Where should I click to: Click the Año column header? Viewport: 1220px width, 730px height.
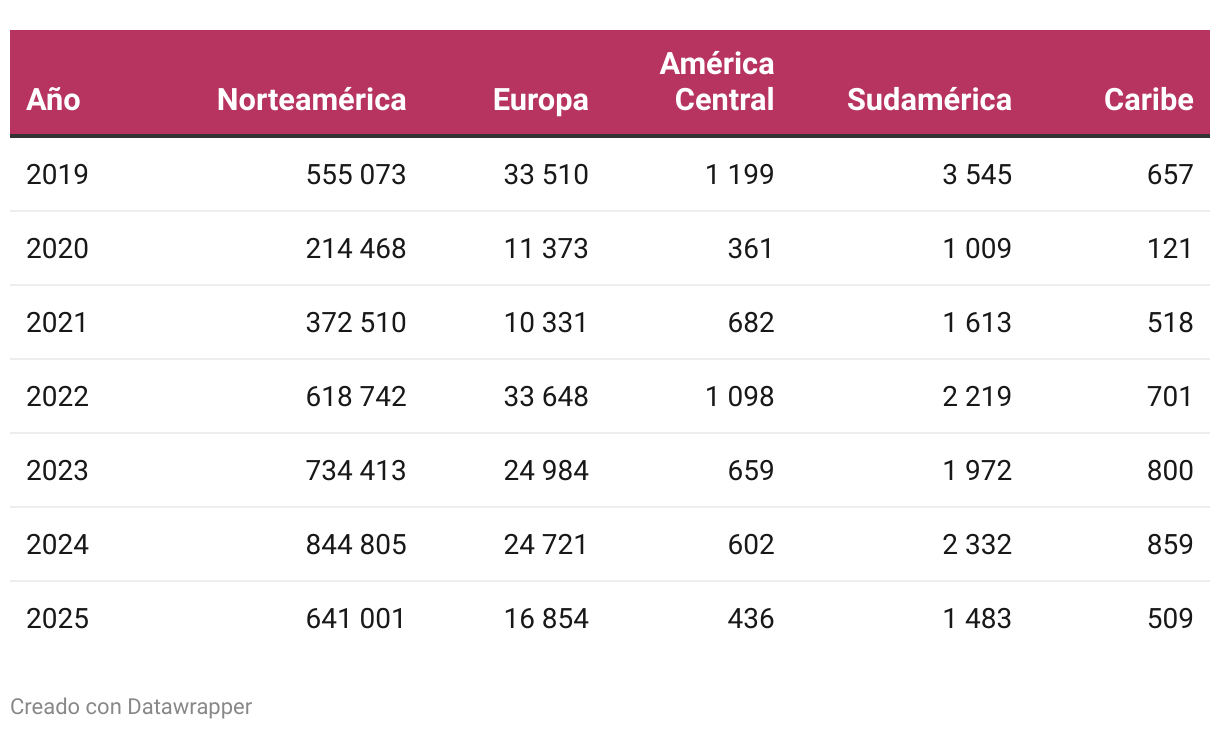point(54,100)
